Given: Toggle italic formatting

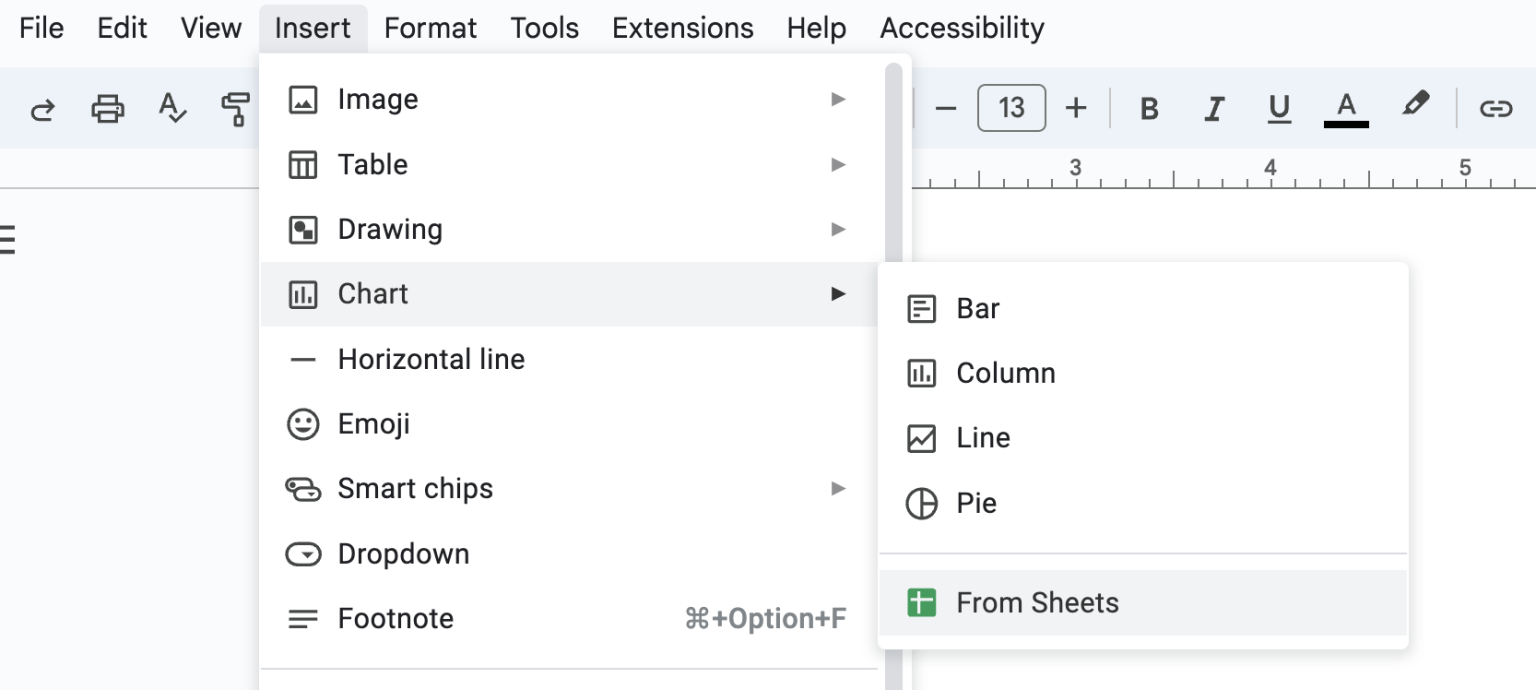Looking at the screenshot, I should 1213,108.
